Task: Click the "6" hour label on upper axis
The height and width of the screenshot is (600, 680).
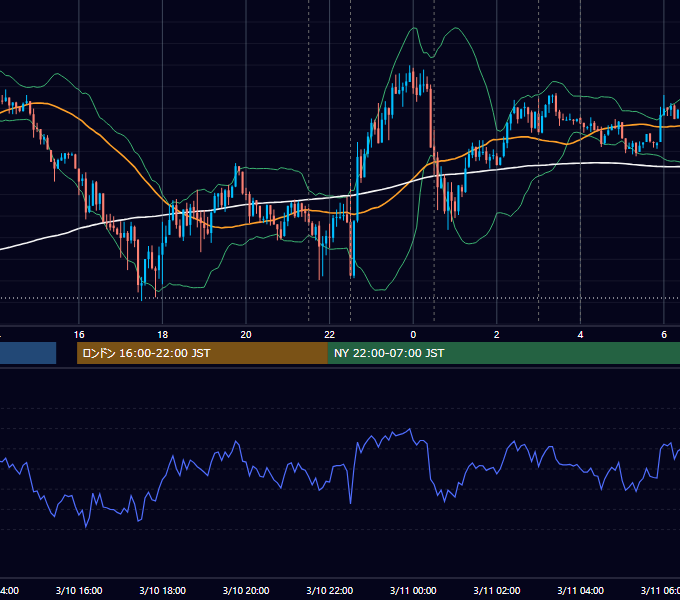Action: tap(664, 334)
